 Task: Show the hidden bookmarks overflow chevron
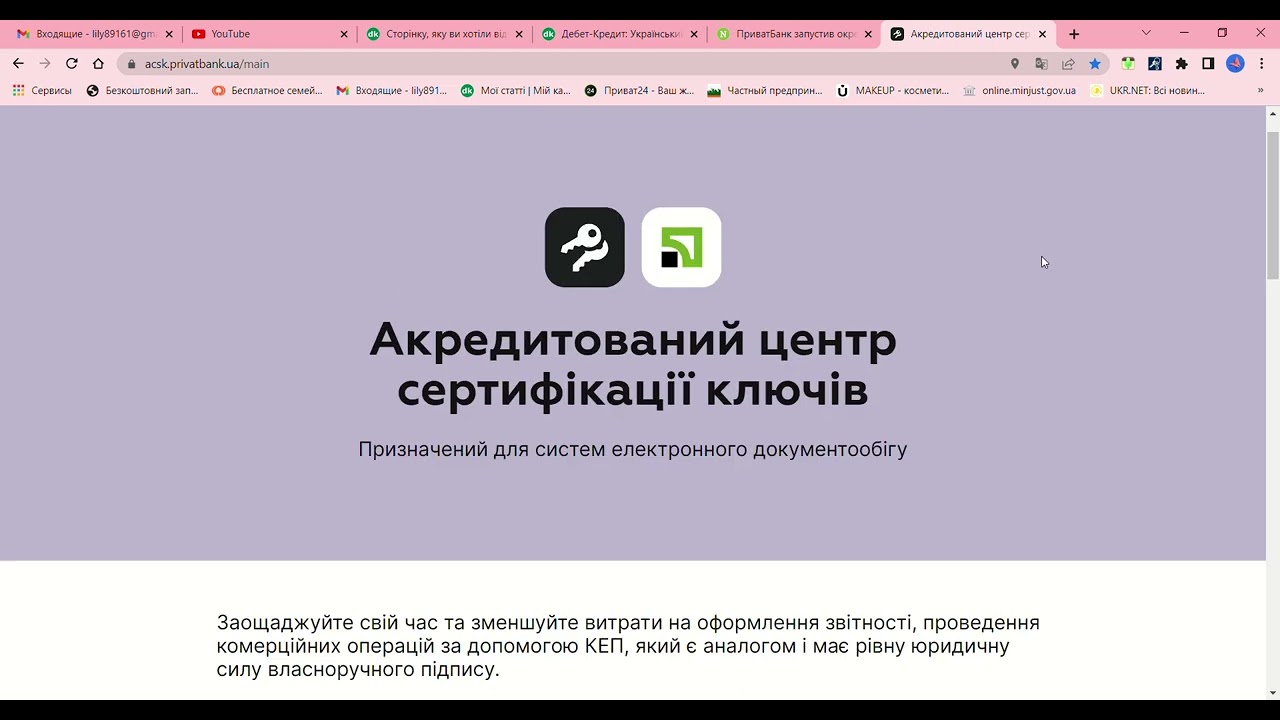point(1260,90)
